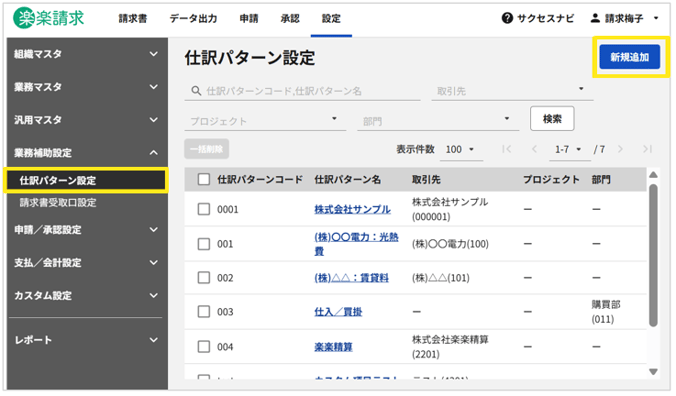Click the 新規追加 button
Screen dimensions: 676x396
pyautogui.click(x=629, y=57)
